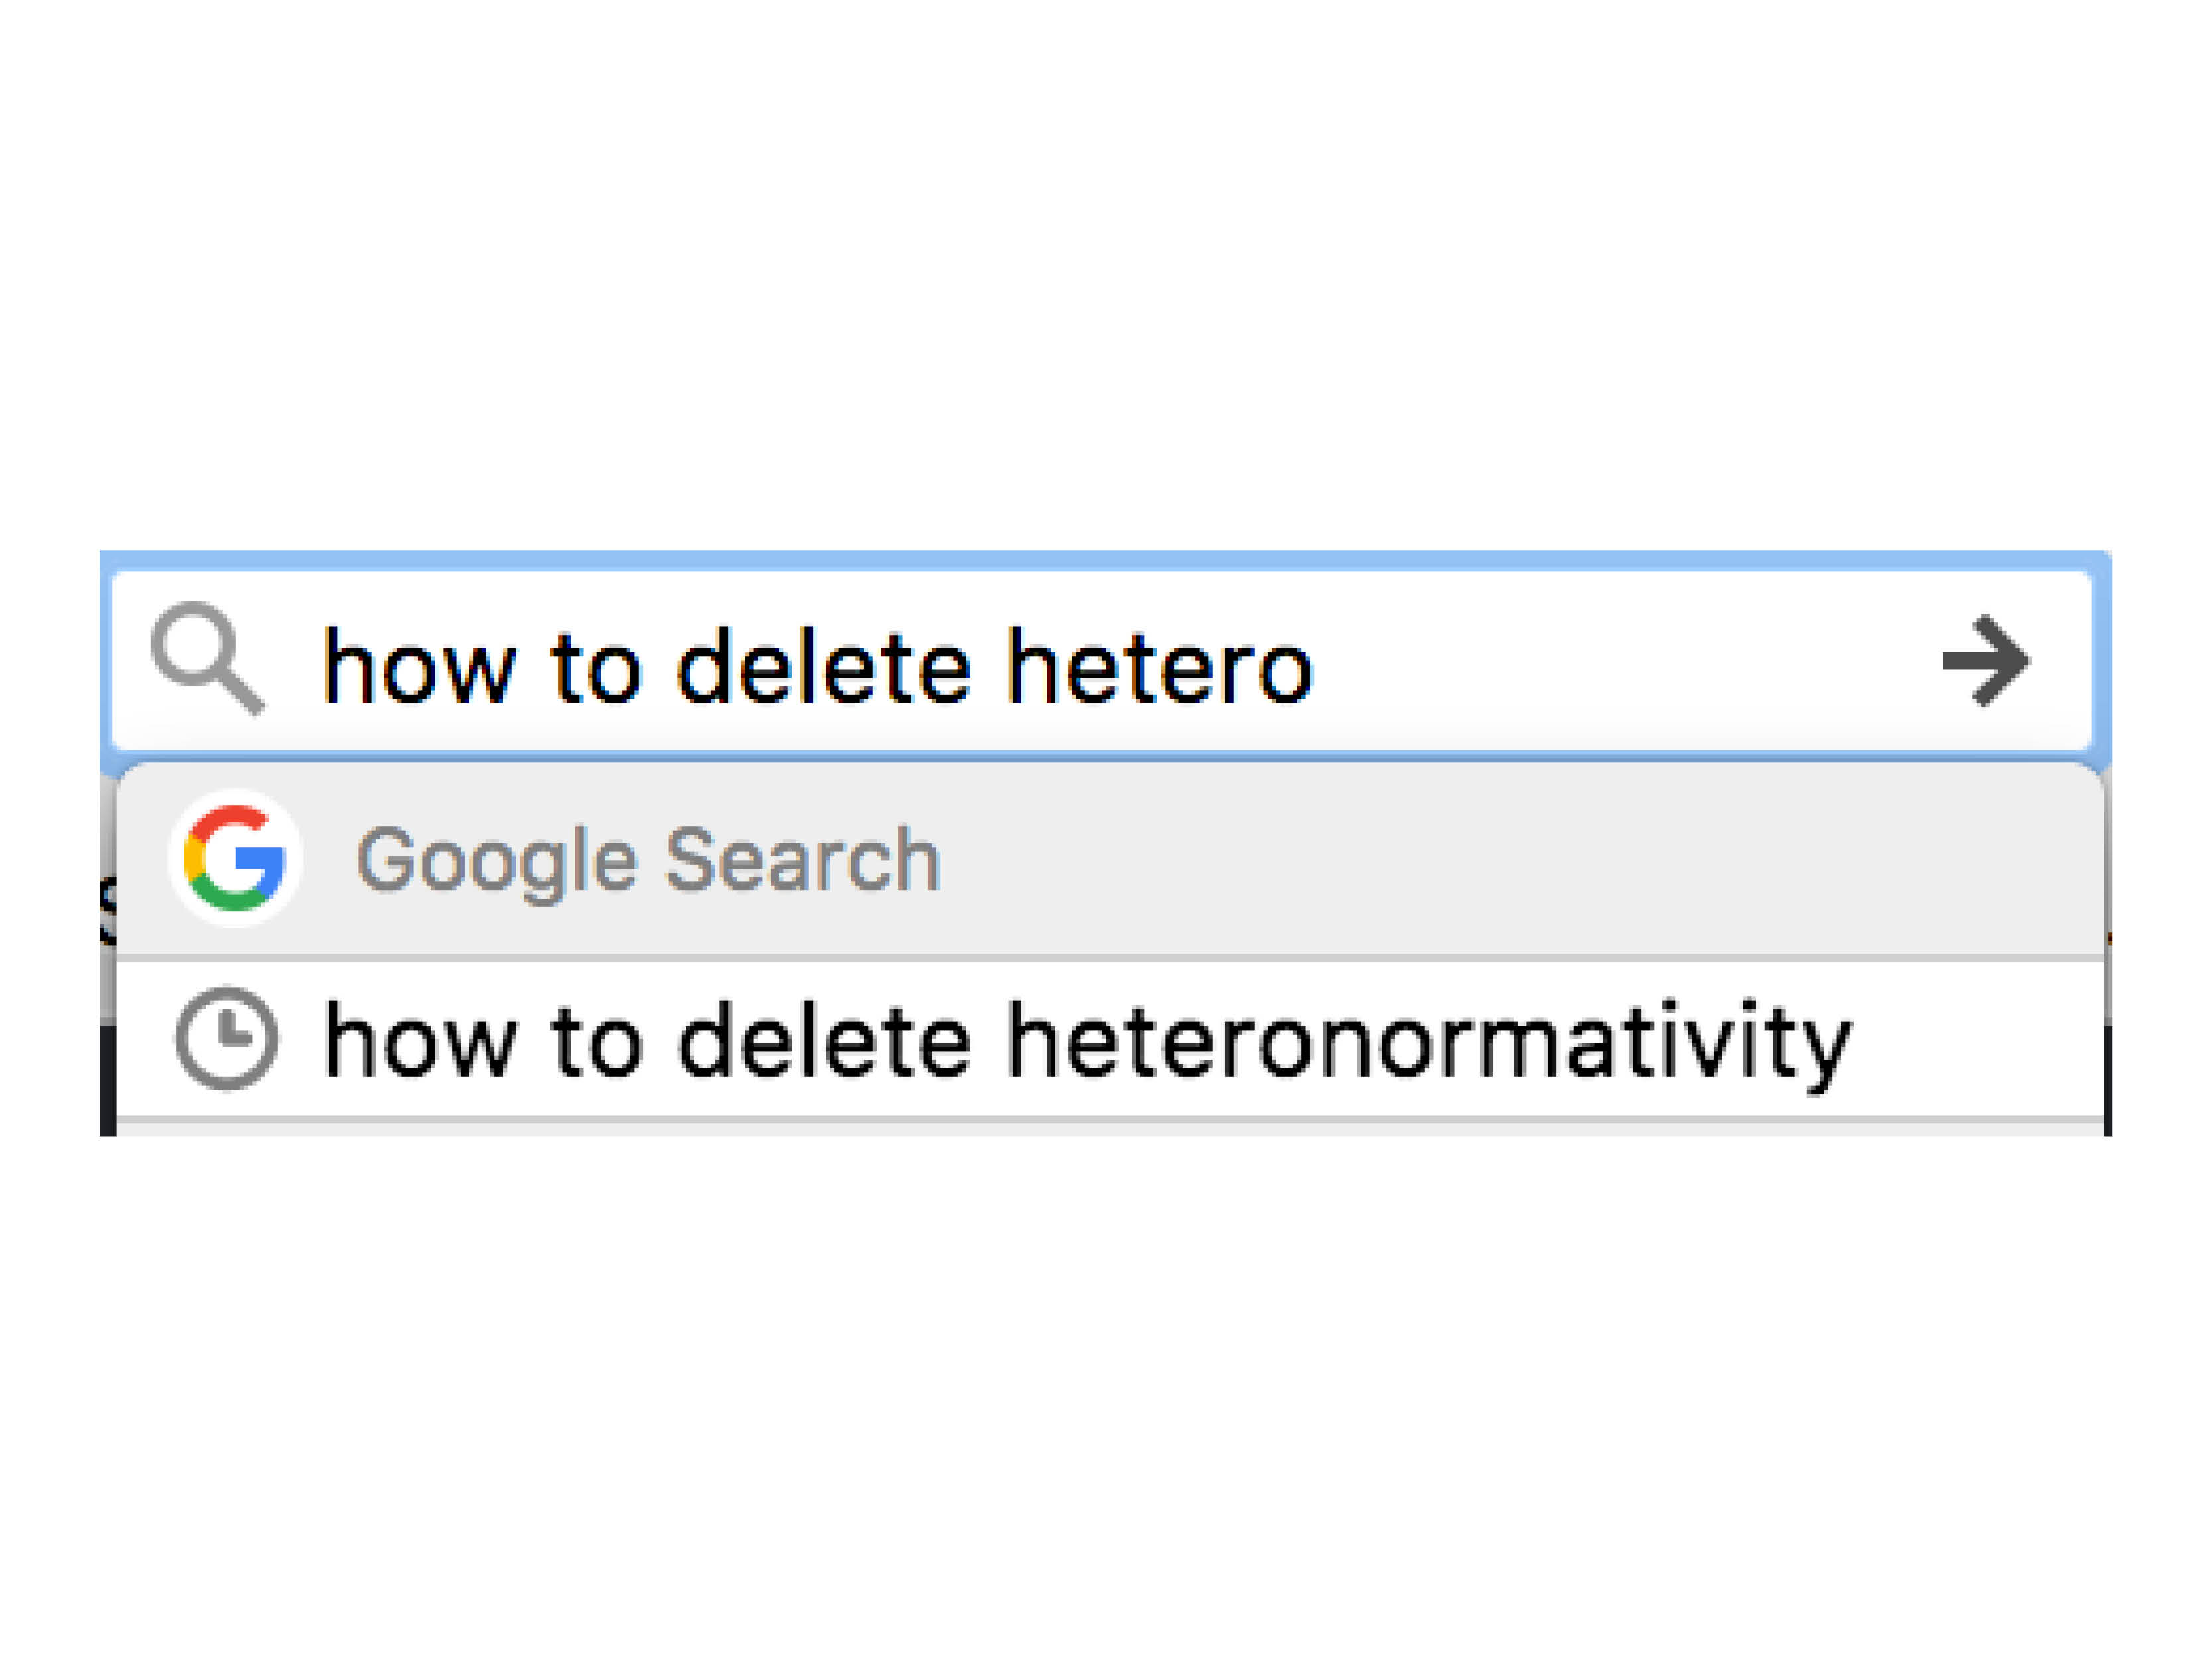Click the word "heteronormativity" in suggestions
The image size is (2212, 1659).
click(x=1428, y=1043)
